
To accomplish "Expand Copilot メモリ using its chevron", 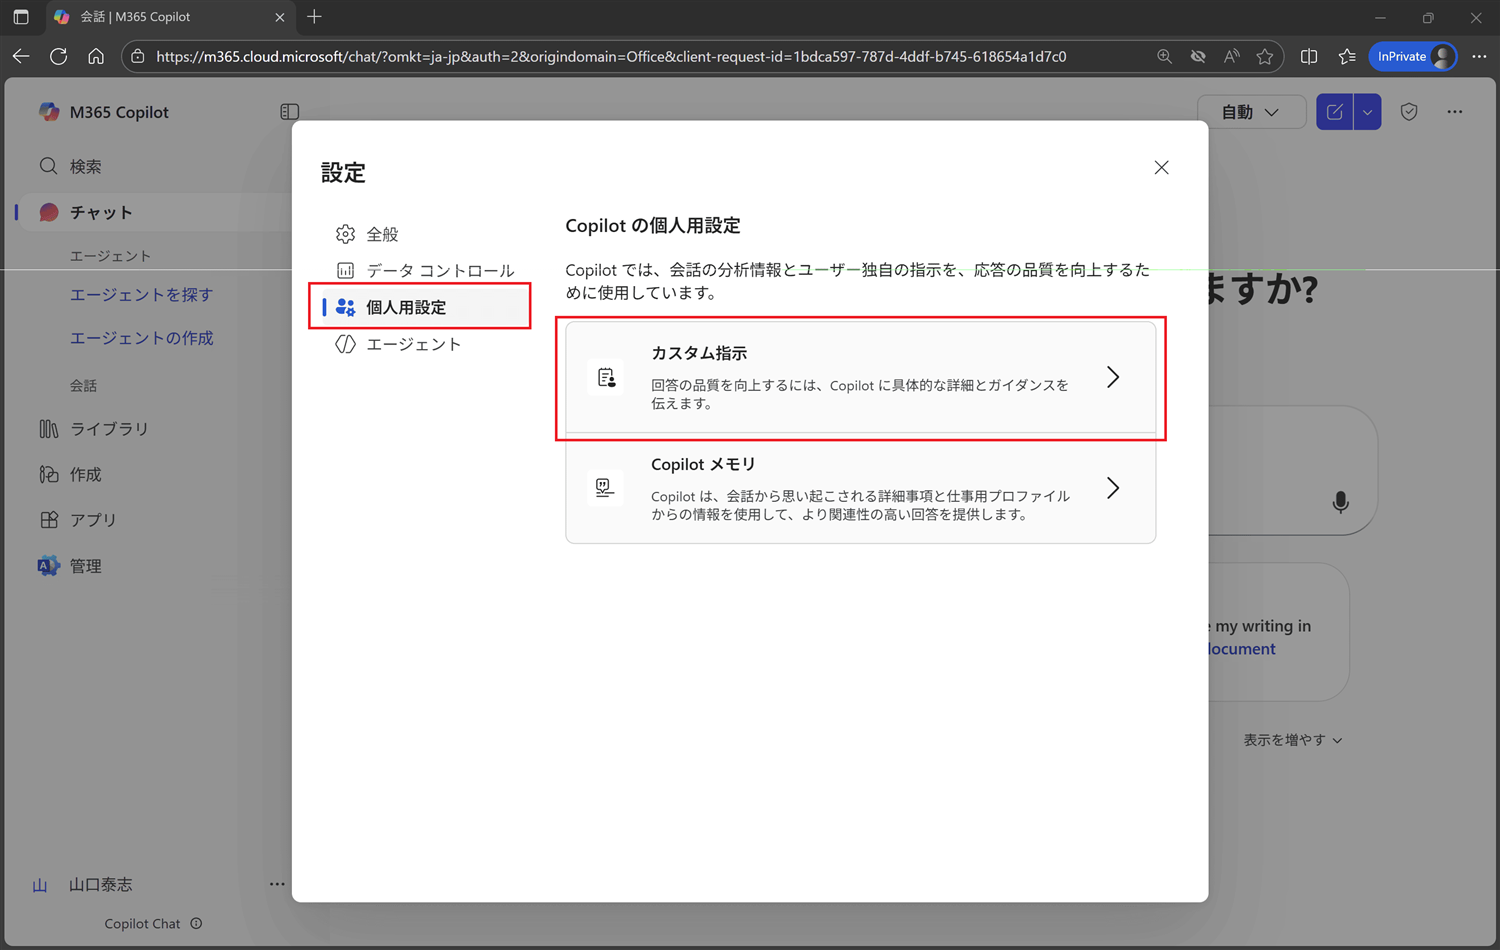I will [x=1113, y=488].
